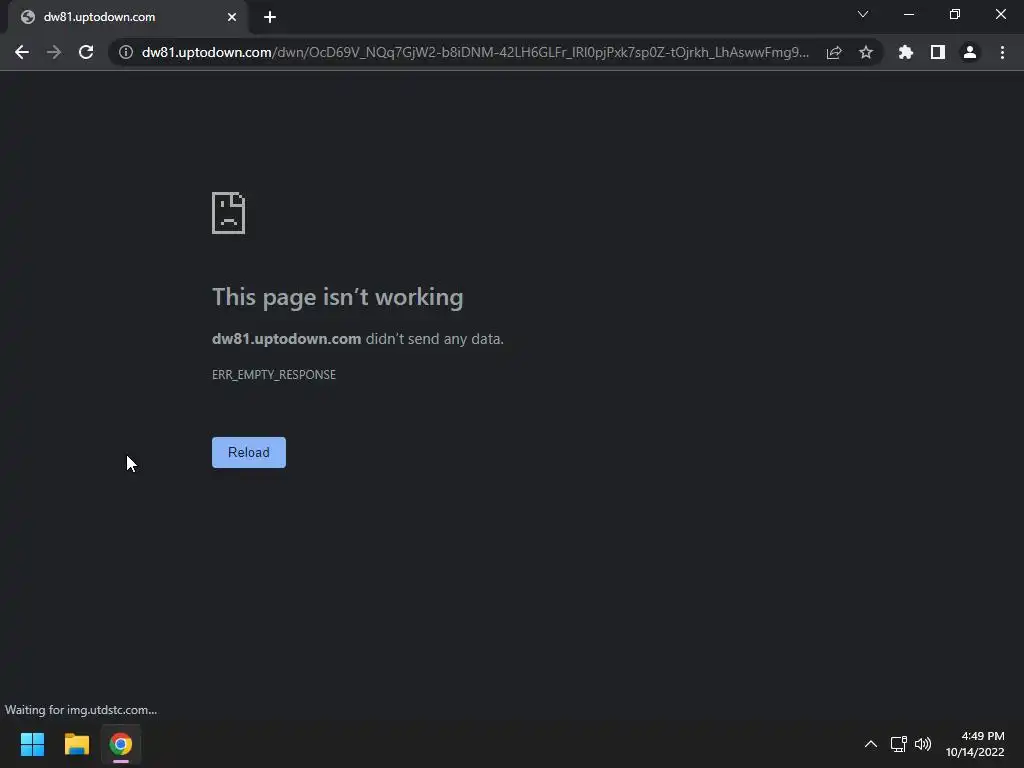Toggle the browser side panel
This screenshot has height=768, width=1024.
click(938, 52)
